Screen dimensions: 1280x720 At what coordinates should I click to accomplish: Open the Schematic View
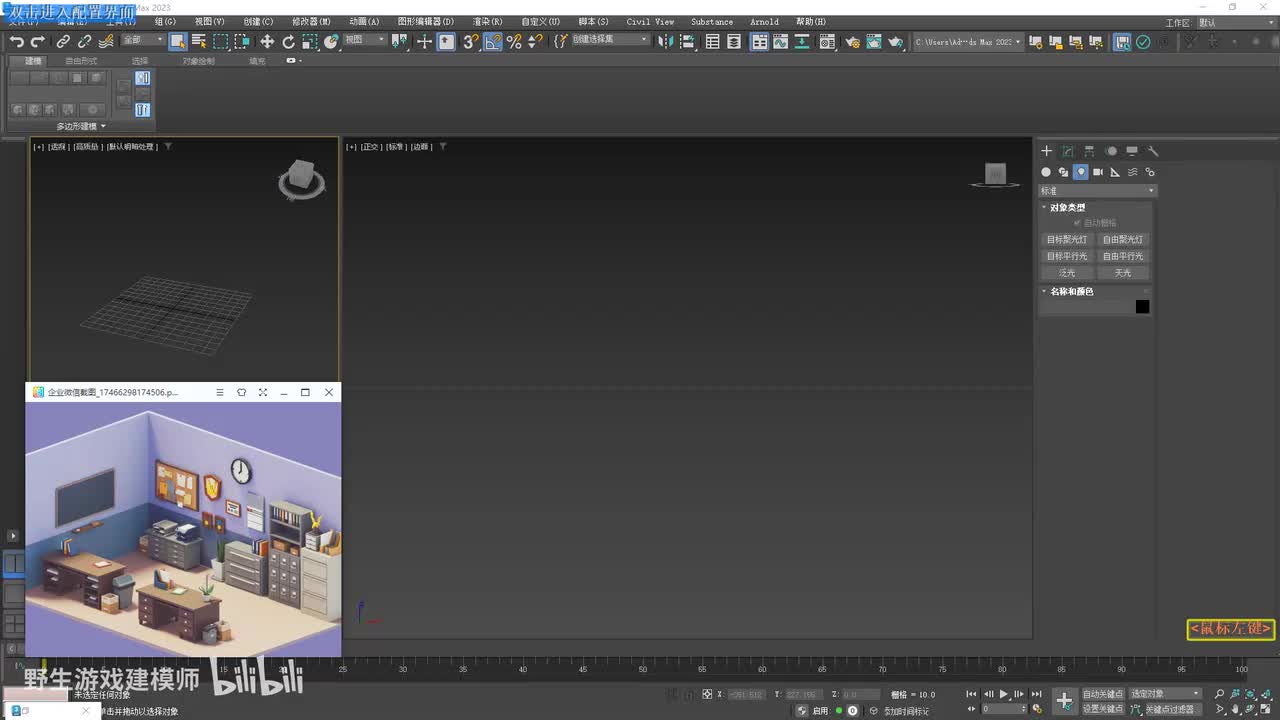802,41
